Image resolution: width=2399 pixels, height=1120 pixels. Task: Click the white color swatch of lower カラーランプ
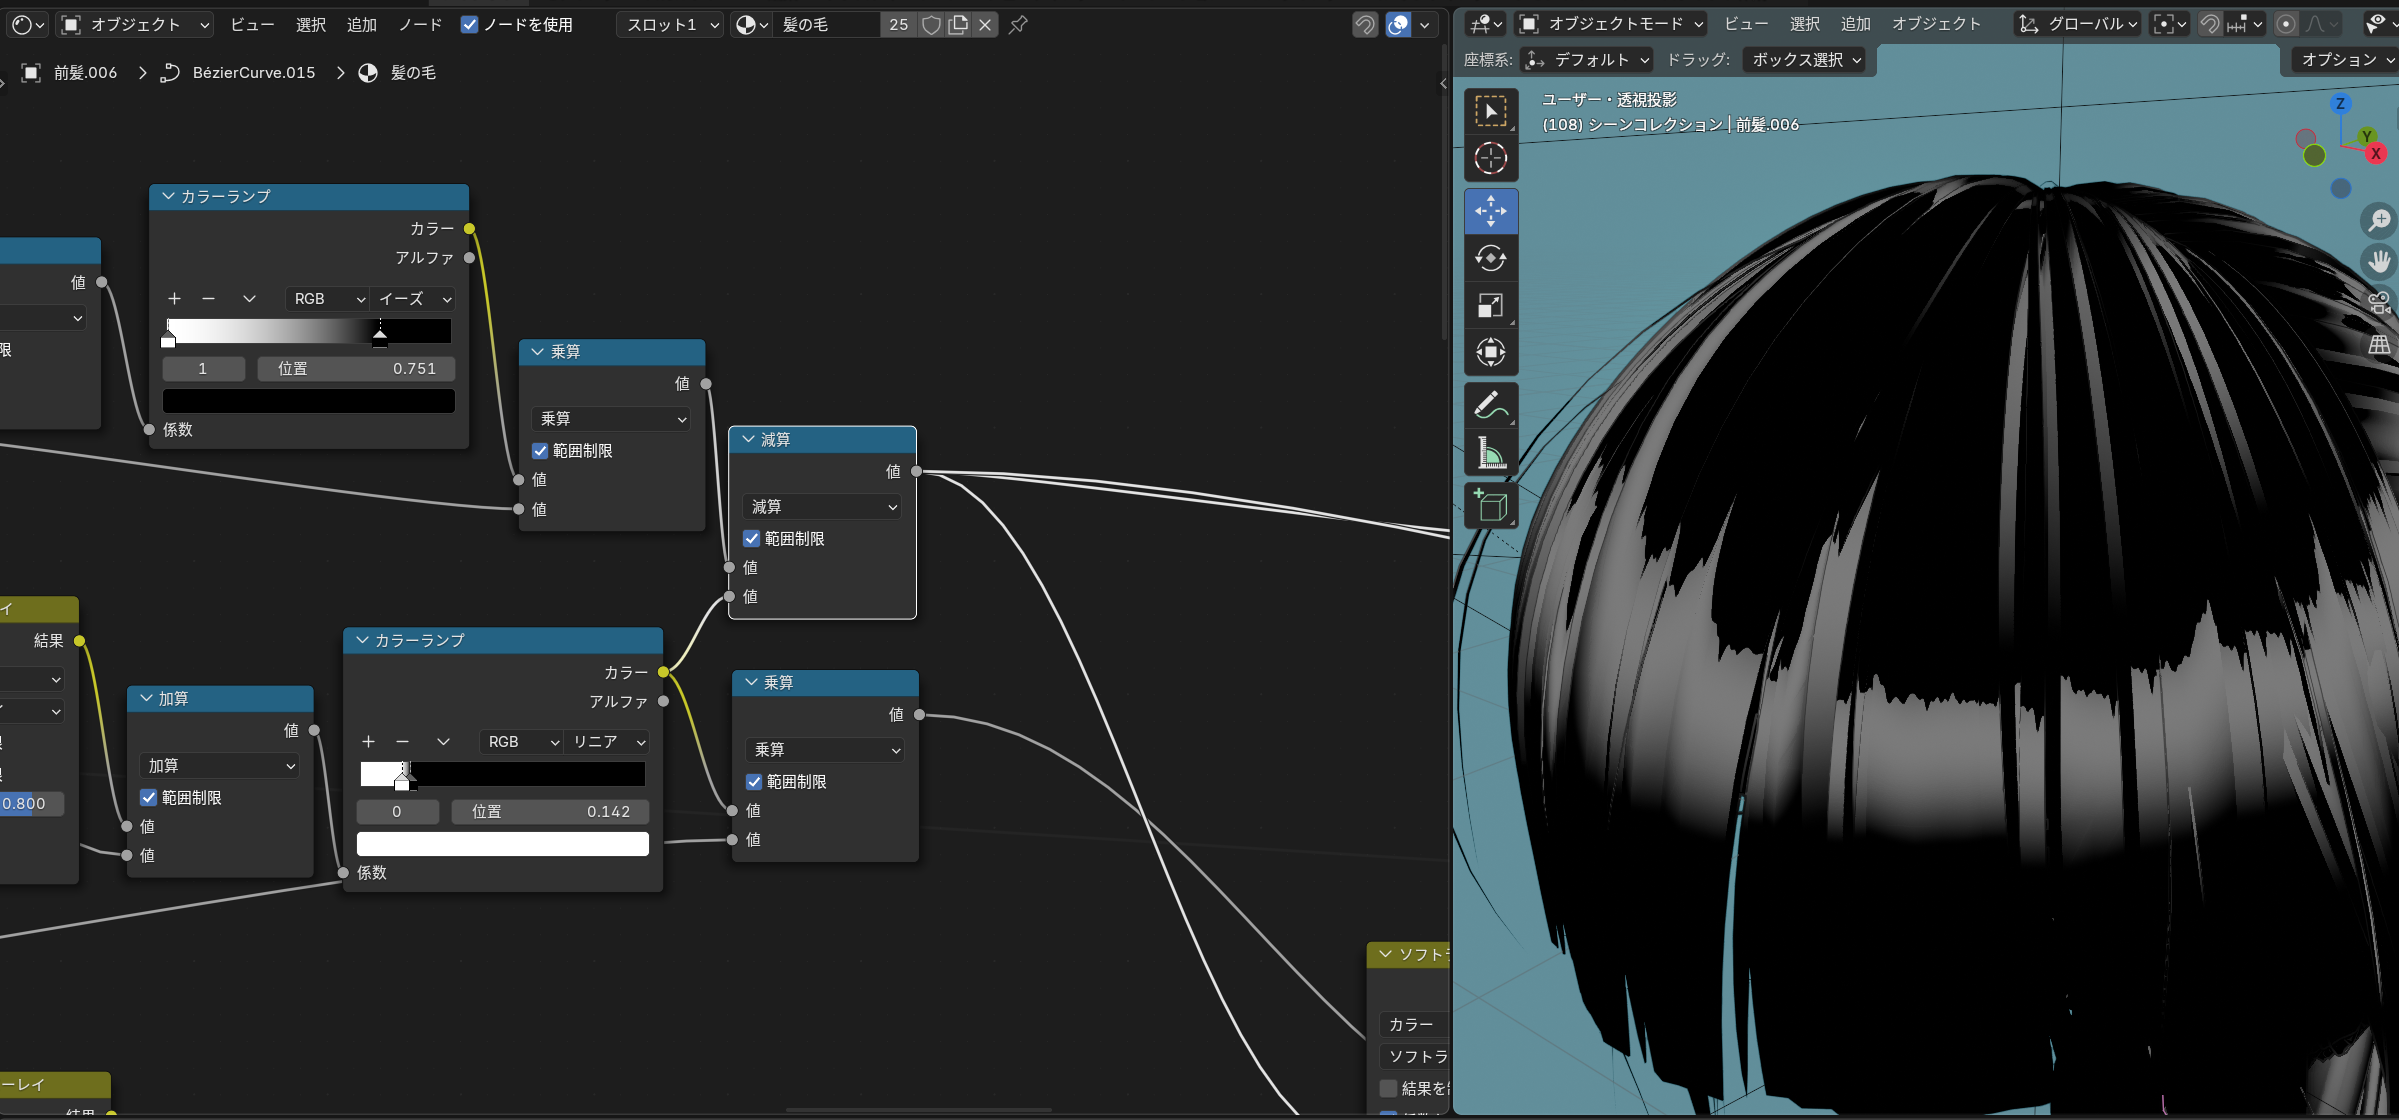pos(502,844)
